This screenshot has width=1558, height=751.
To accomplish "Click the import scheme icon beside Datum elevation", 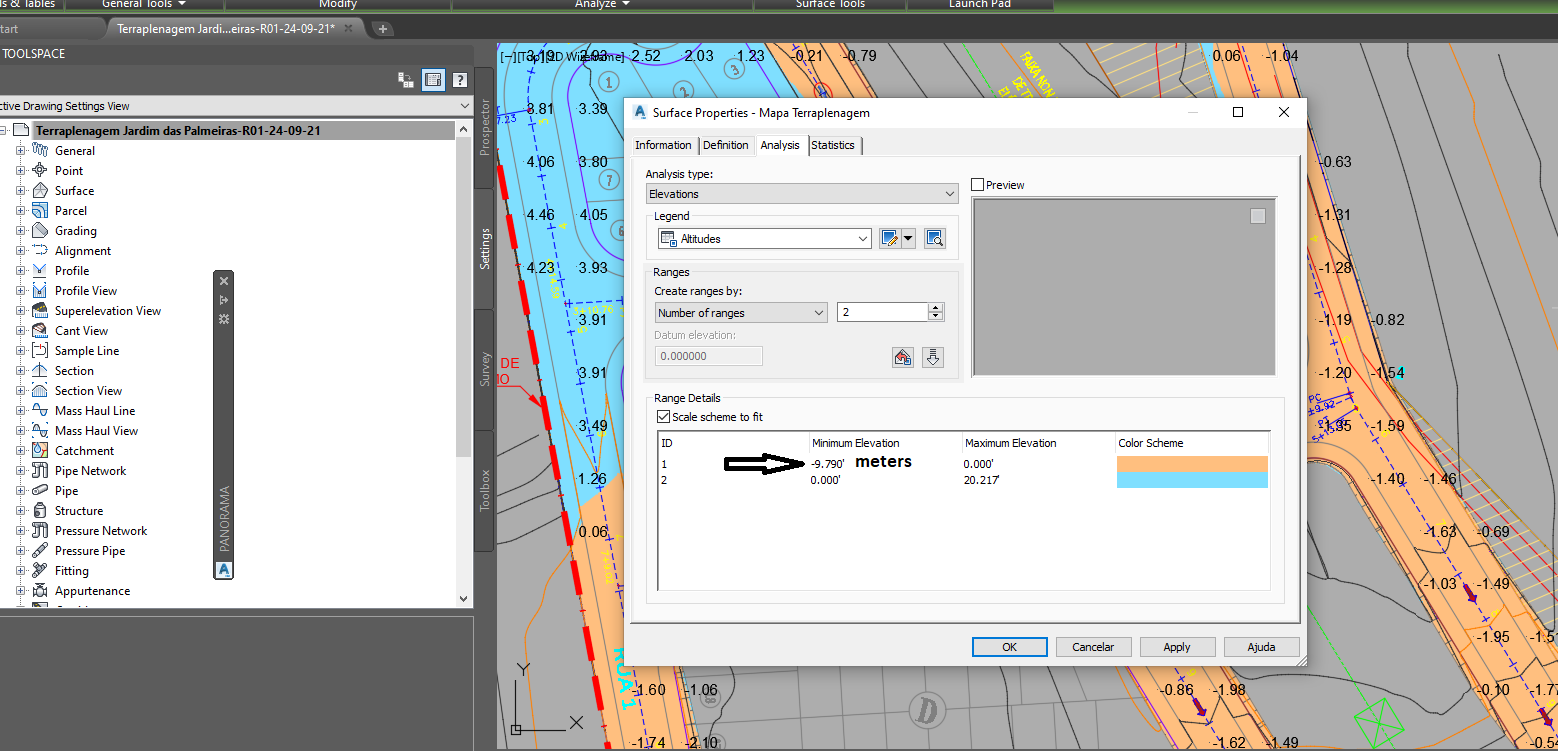I will (x=902, y=357).
